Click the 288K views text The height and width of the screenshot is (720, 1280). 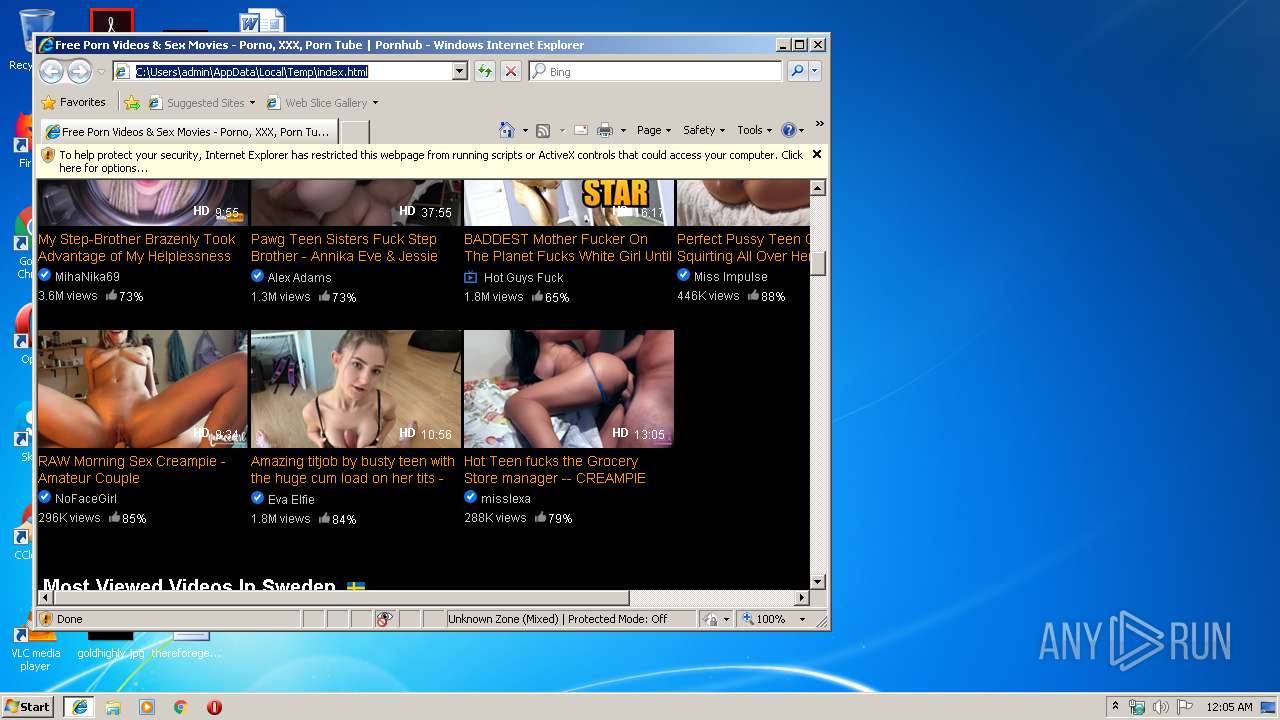(x=495, y=518)
